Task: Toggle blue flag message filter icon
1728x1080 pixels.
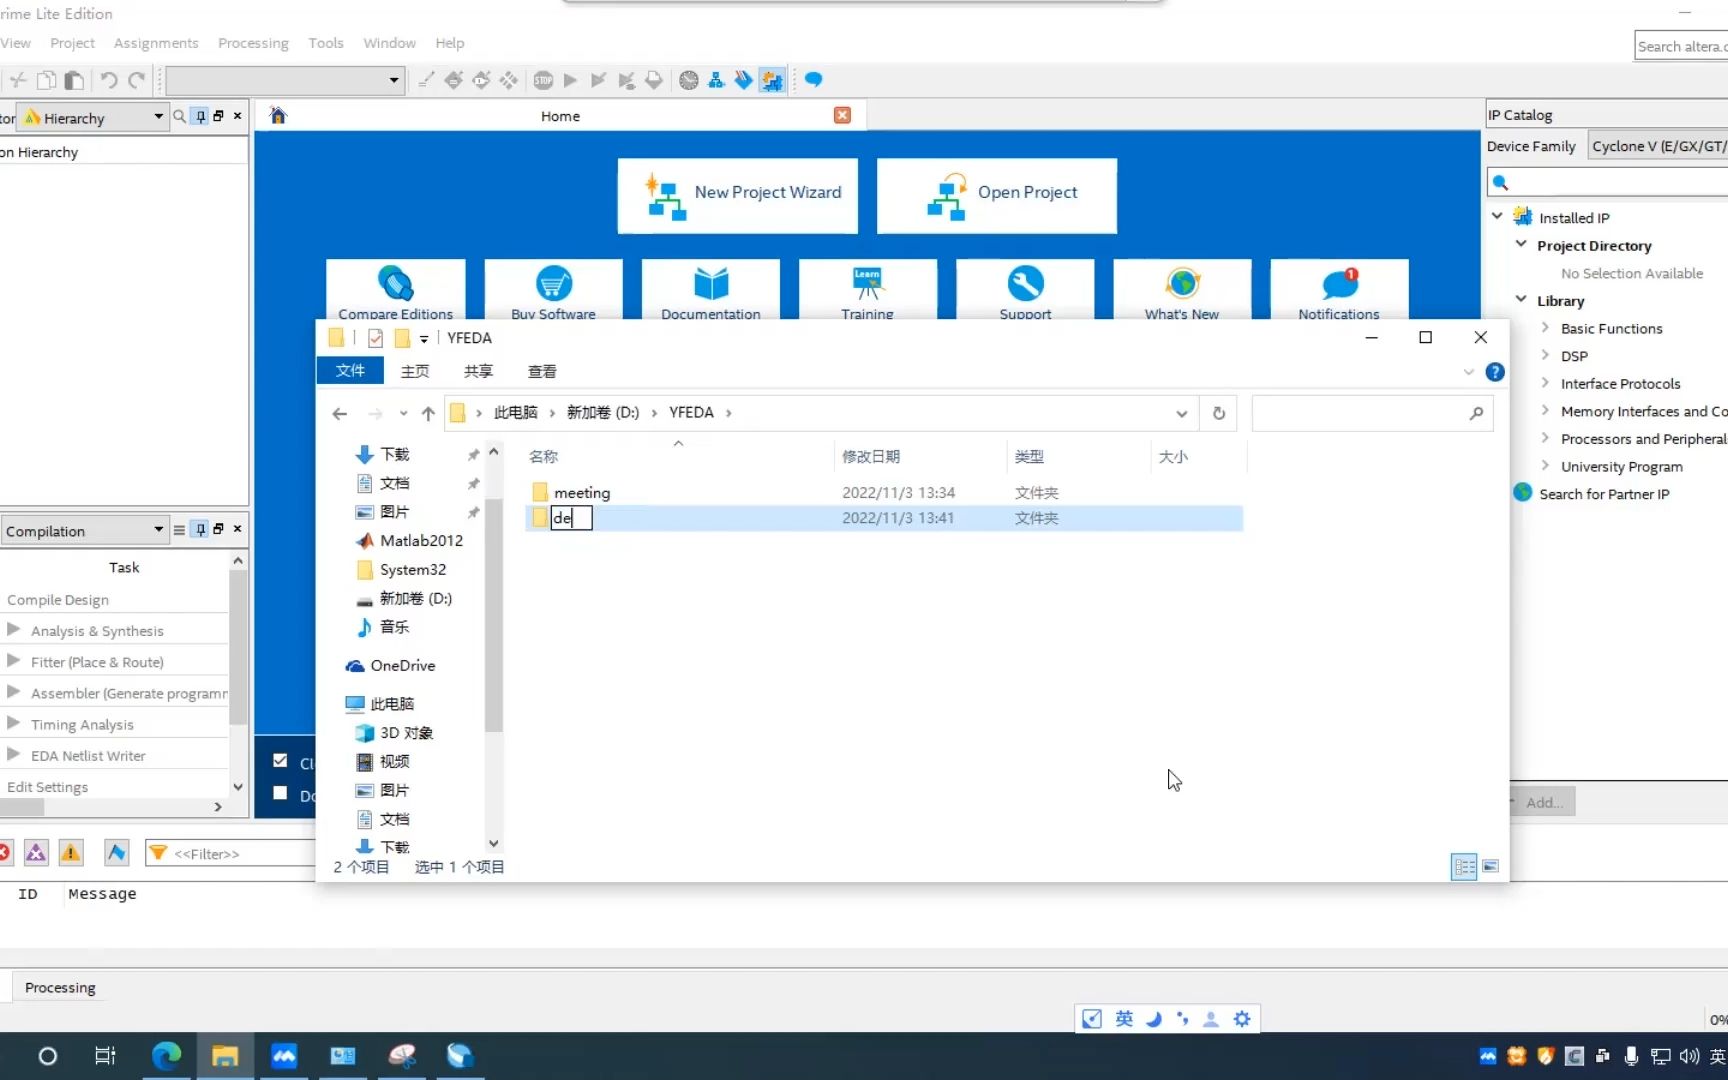Action: point(117,852)
